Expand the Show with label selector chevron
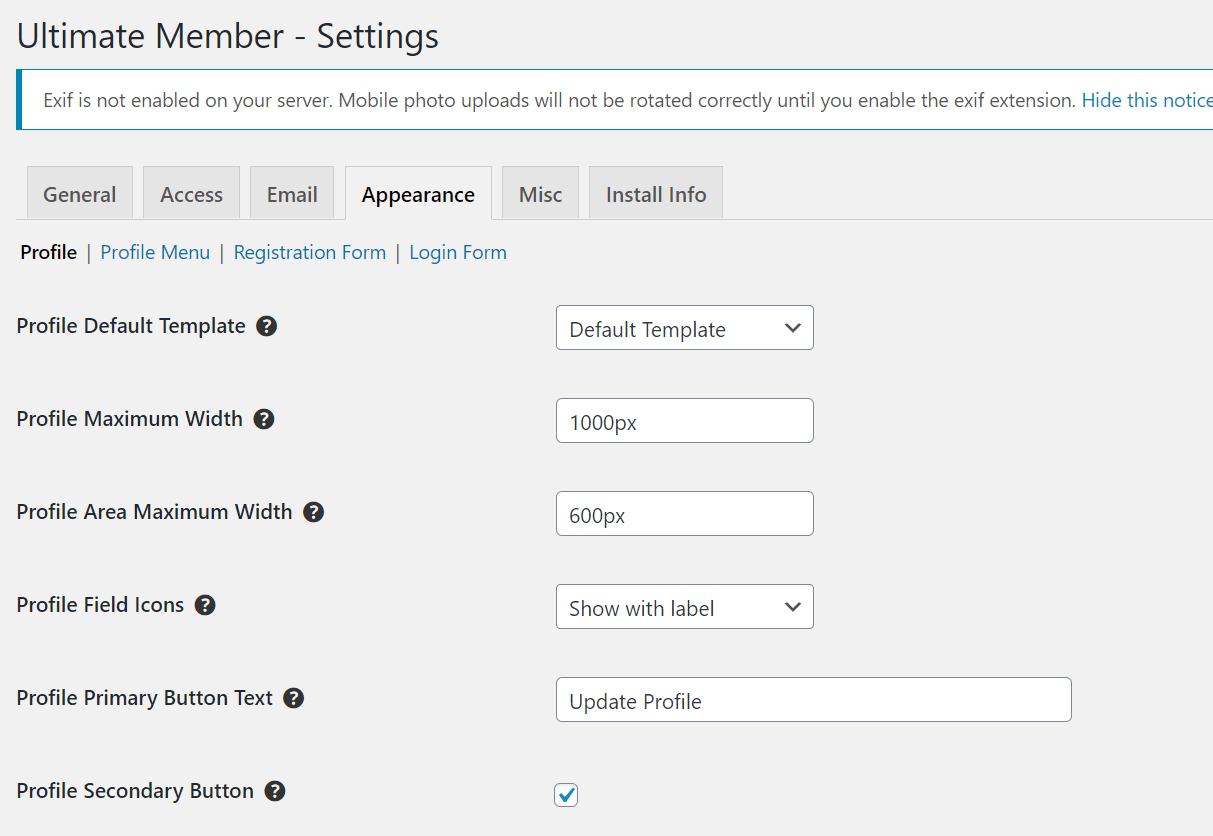The width and height of the screenshot is (1213, 836). coord(792,606)
